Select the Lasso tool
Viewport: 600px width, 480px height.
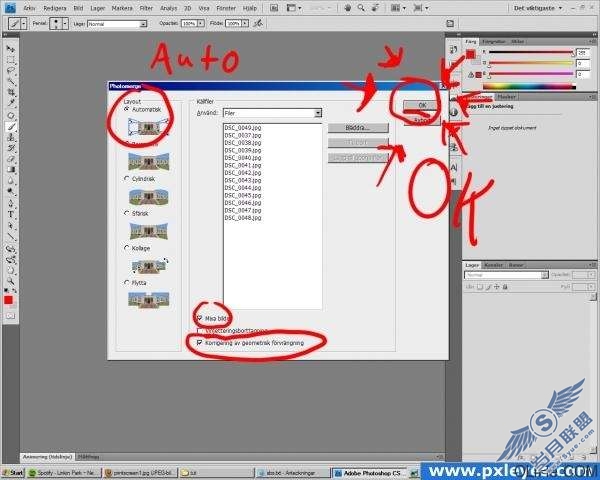pos(10,70)
